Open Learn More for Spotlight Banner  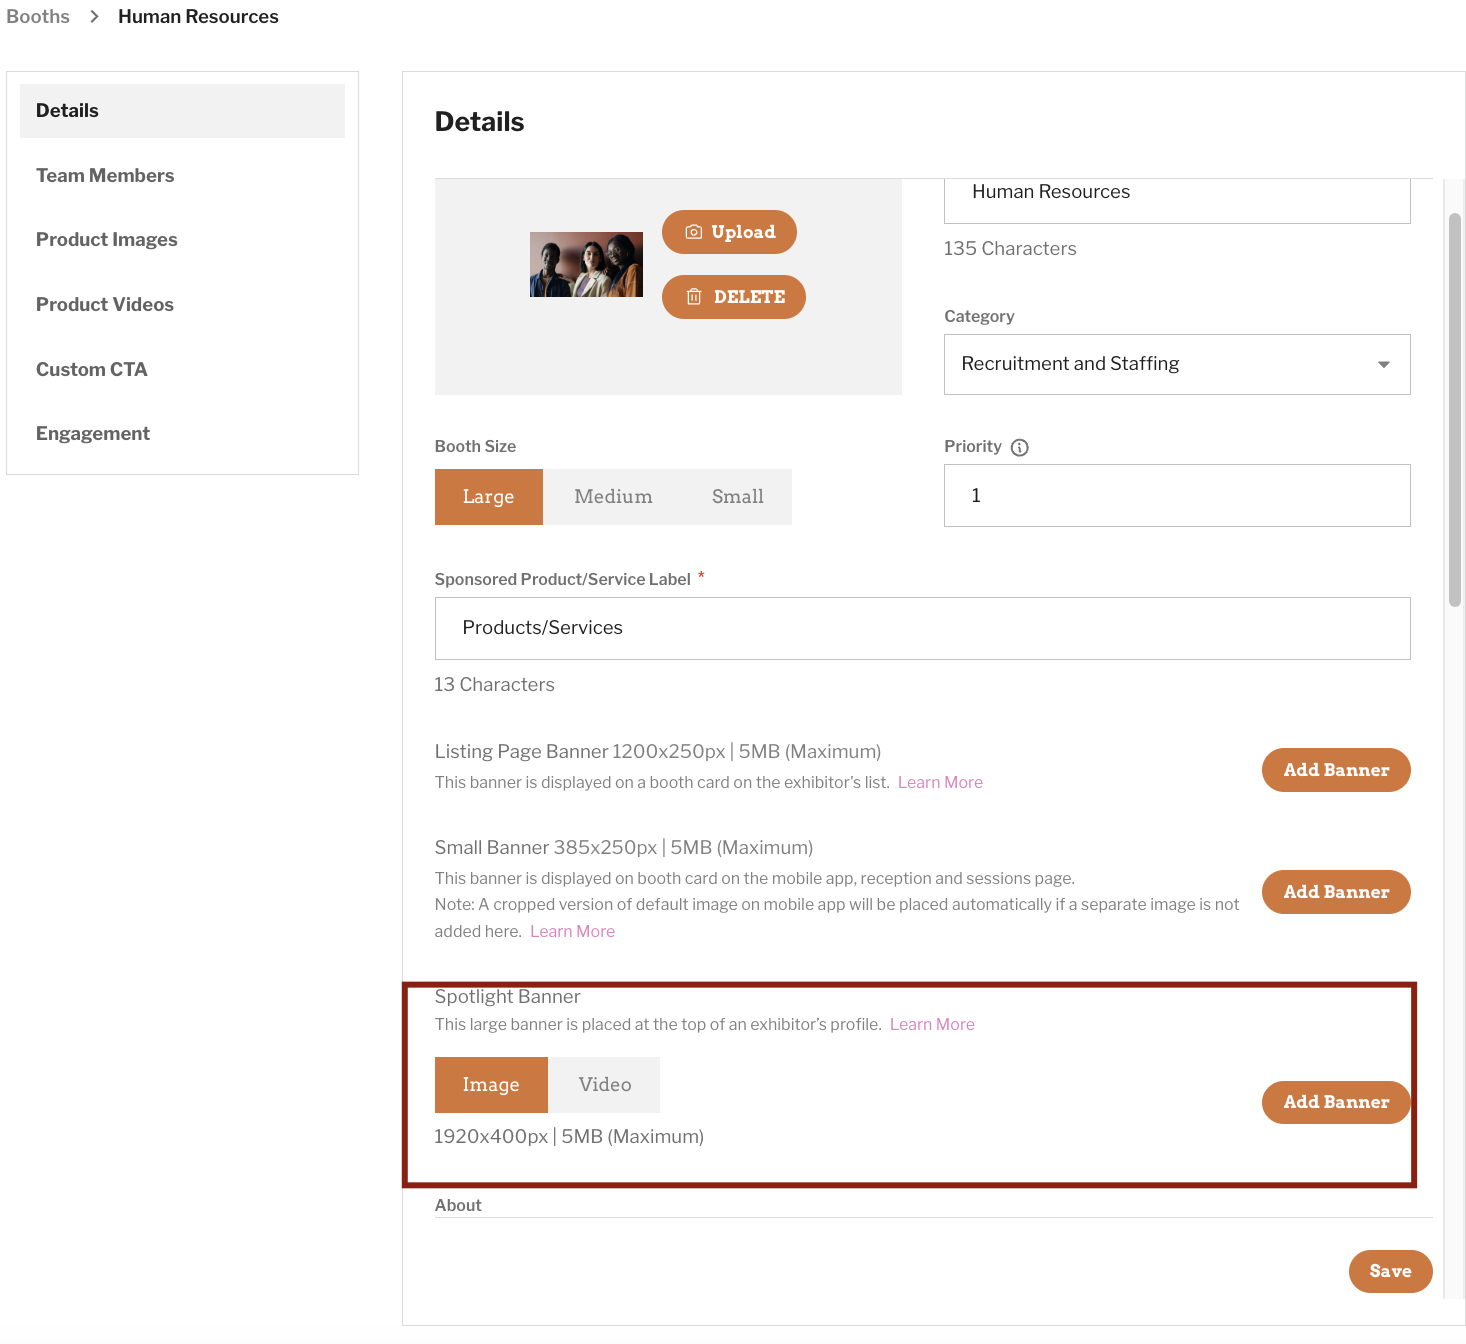(x=932, y=1025)
